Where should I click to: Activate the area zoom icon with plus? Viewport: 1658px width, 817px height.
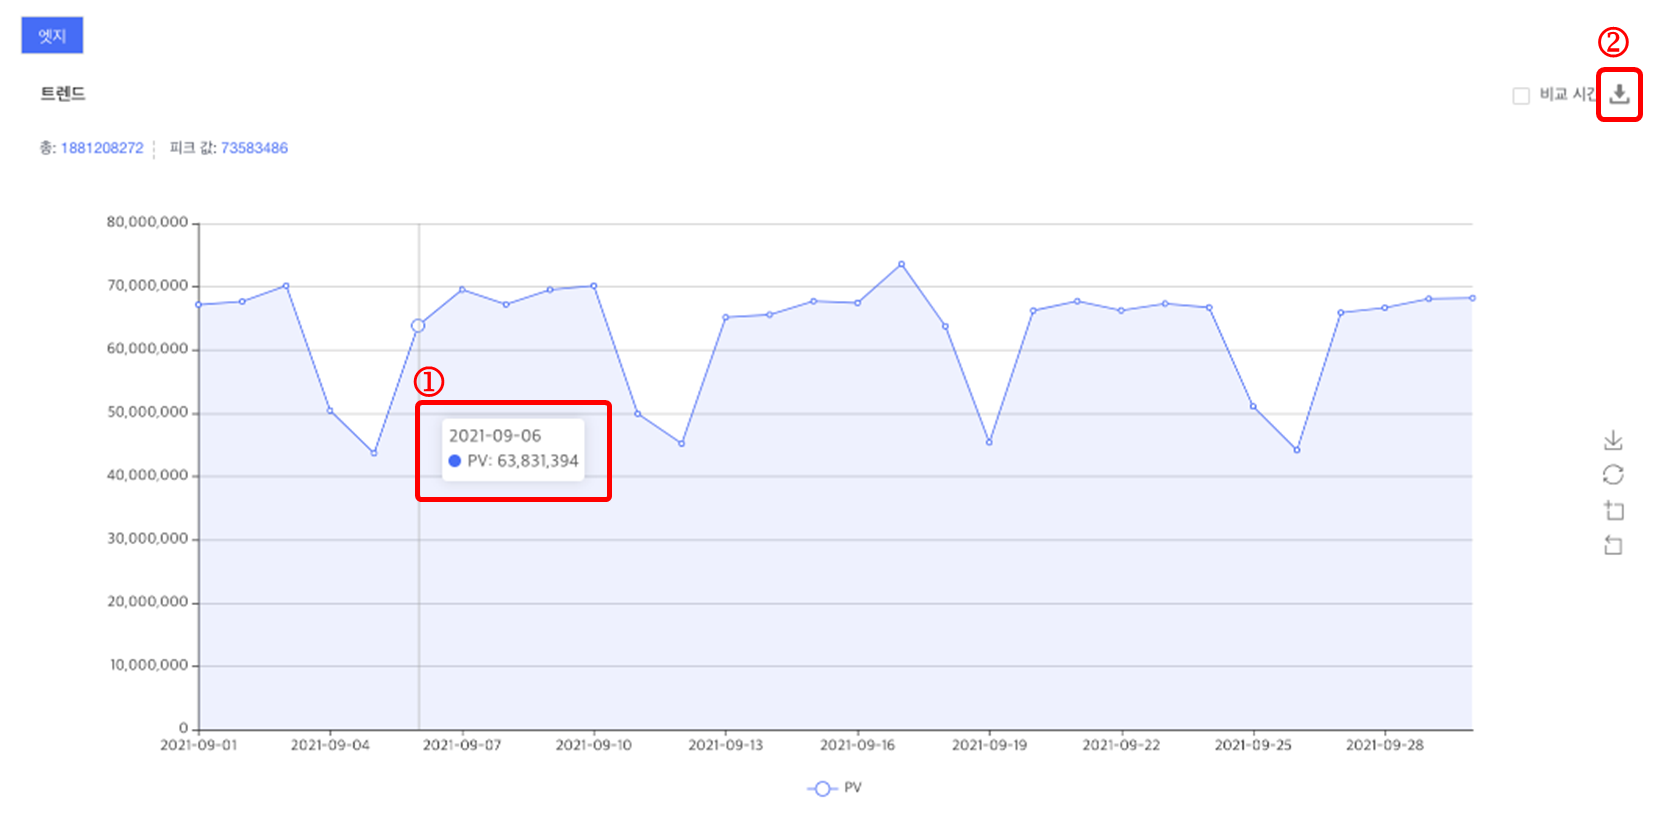(1613, 510)
